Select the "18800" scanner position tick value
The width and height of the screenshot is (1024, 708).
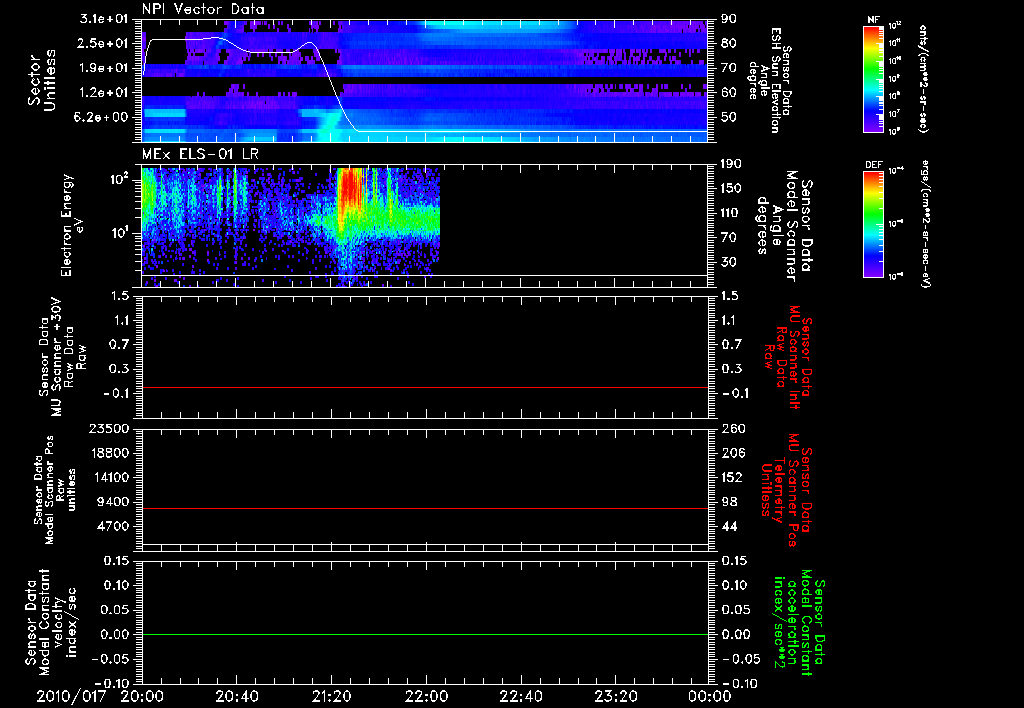click(109, 453)
